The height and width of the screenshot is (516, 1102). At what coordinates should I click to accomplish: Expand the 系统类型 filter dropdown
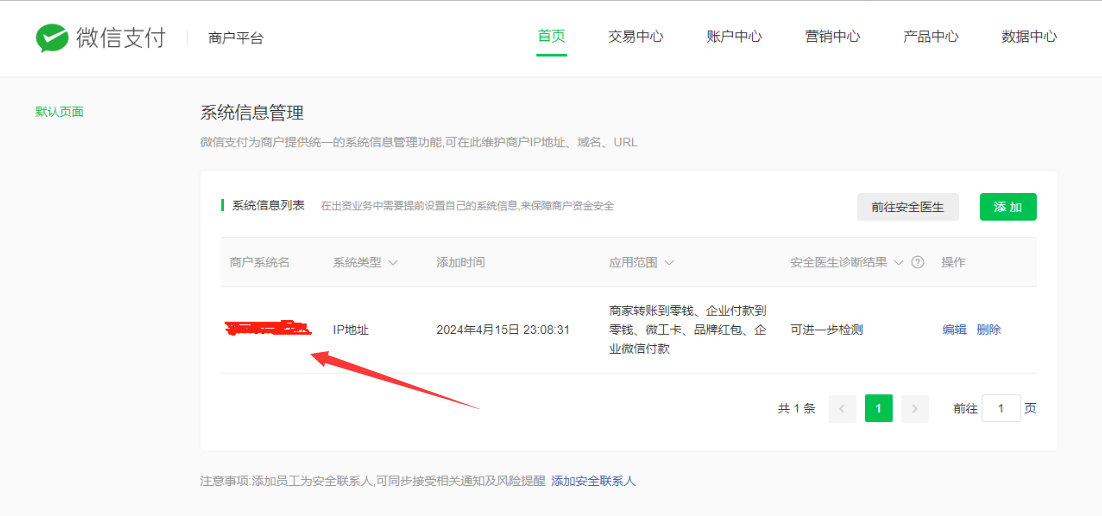(393, 263)
